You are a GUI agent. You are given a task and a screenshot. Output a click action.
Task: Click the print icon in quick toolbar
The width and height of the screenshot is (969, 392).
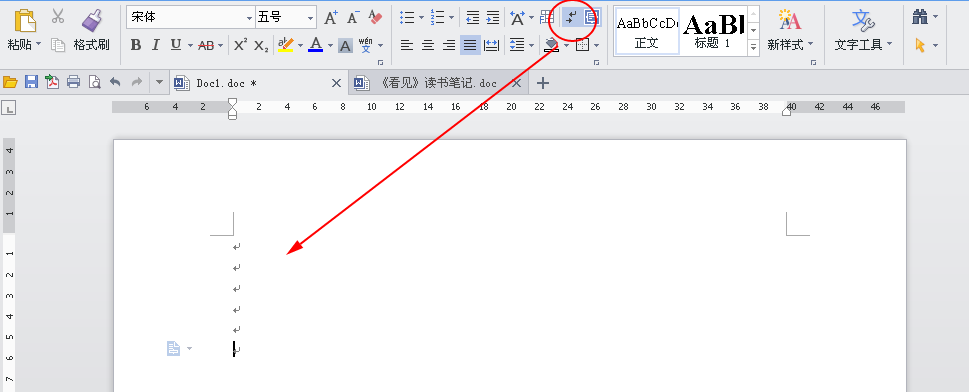pyautogui.click(x=74, y=82)
